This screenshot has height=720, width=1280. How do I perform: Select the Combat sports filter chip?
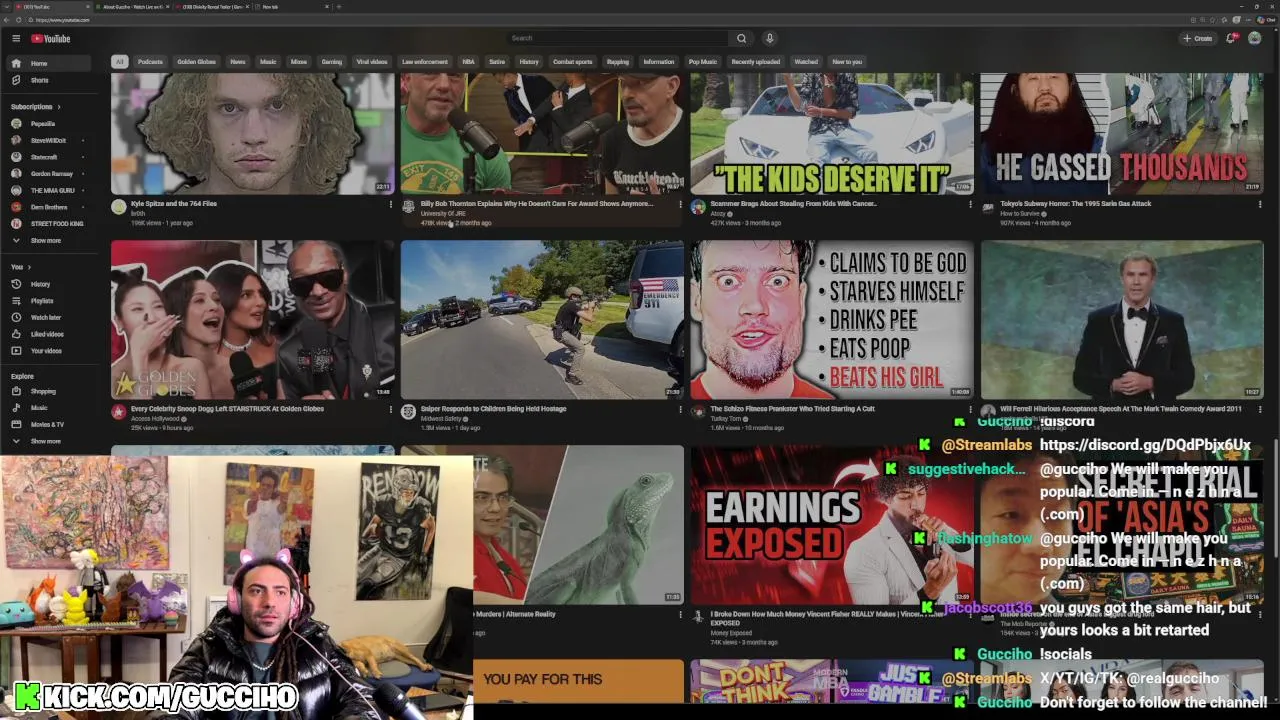pyautogui.click(x=572, y=62)
